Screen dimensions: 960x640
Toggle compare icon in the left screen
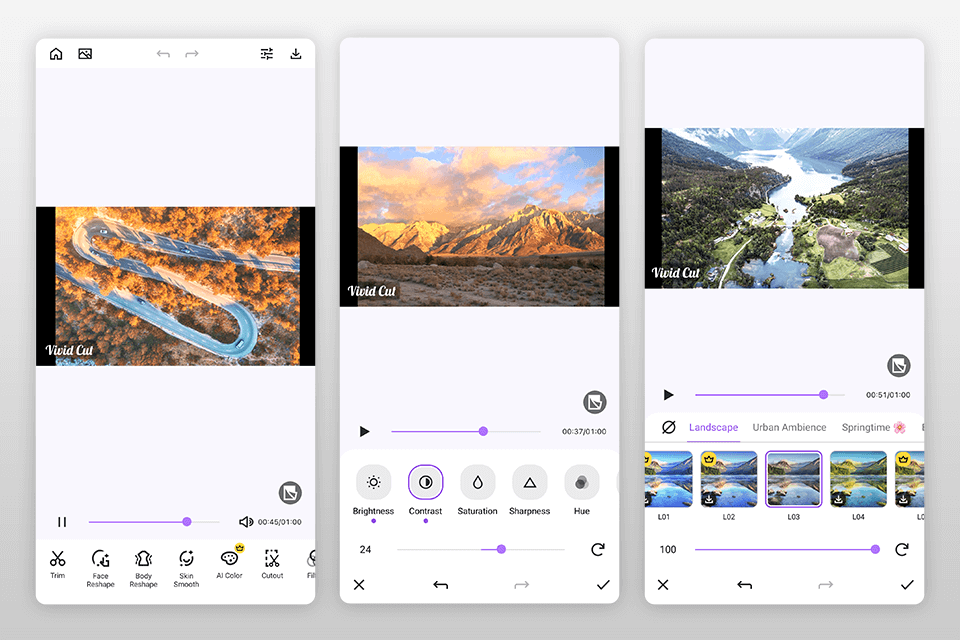point(290,493)
